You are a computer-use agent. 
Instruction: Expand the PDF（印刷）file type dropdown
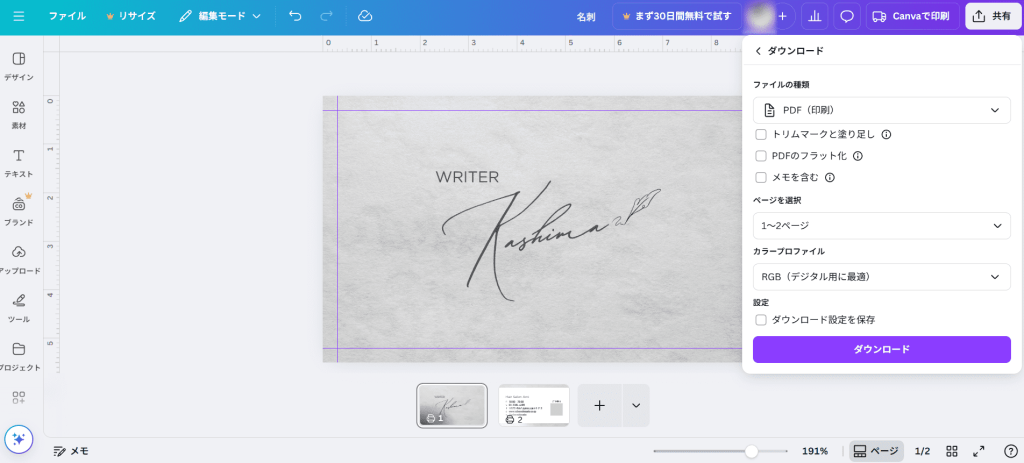882,110
